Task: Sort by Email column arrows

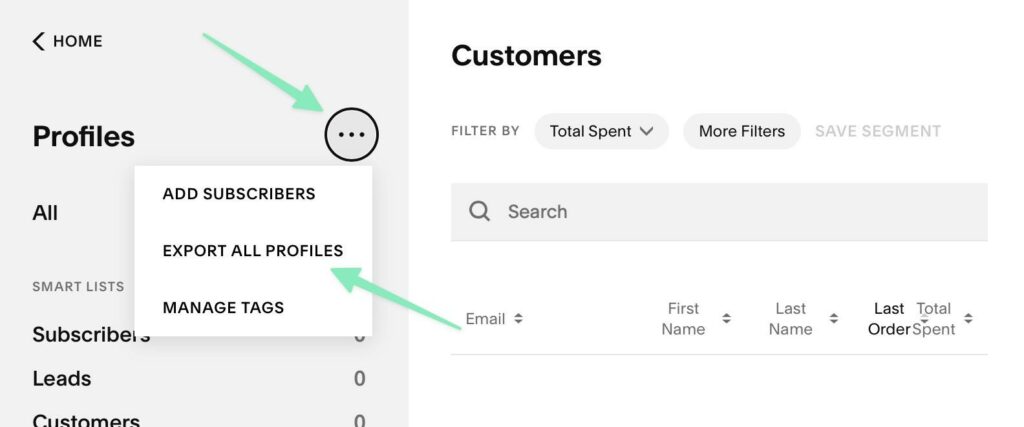Action: click(x=518, y=319)
